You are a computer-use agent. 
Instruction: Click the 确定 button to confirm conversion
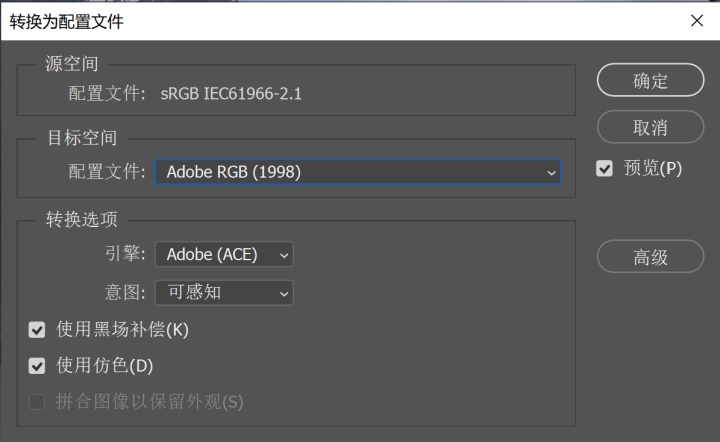pos(650,80)
